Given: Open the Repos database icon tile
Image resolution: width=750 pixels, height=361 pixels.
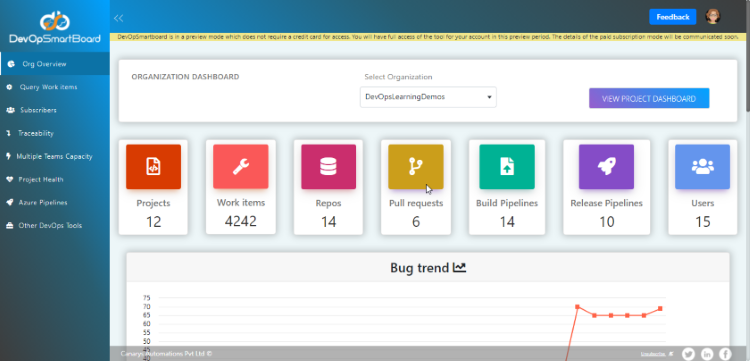Looking at the screenshot, I should pyautogui.click(x=329, y=166).
